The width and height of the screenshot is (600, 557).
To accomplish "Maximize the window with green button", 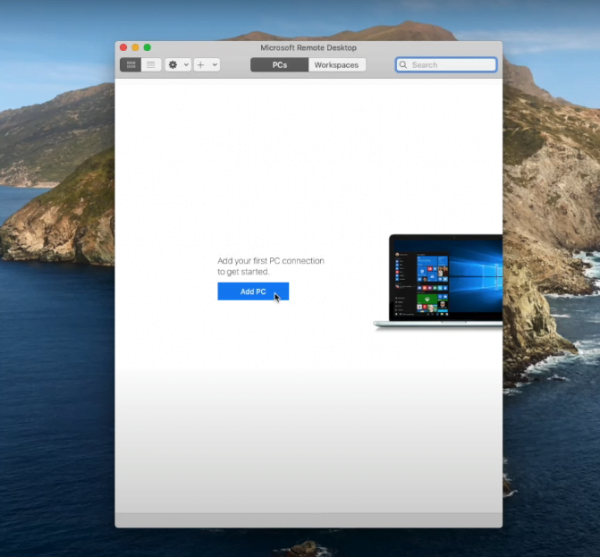I will coord(147,47).
